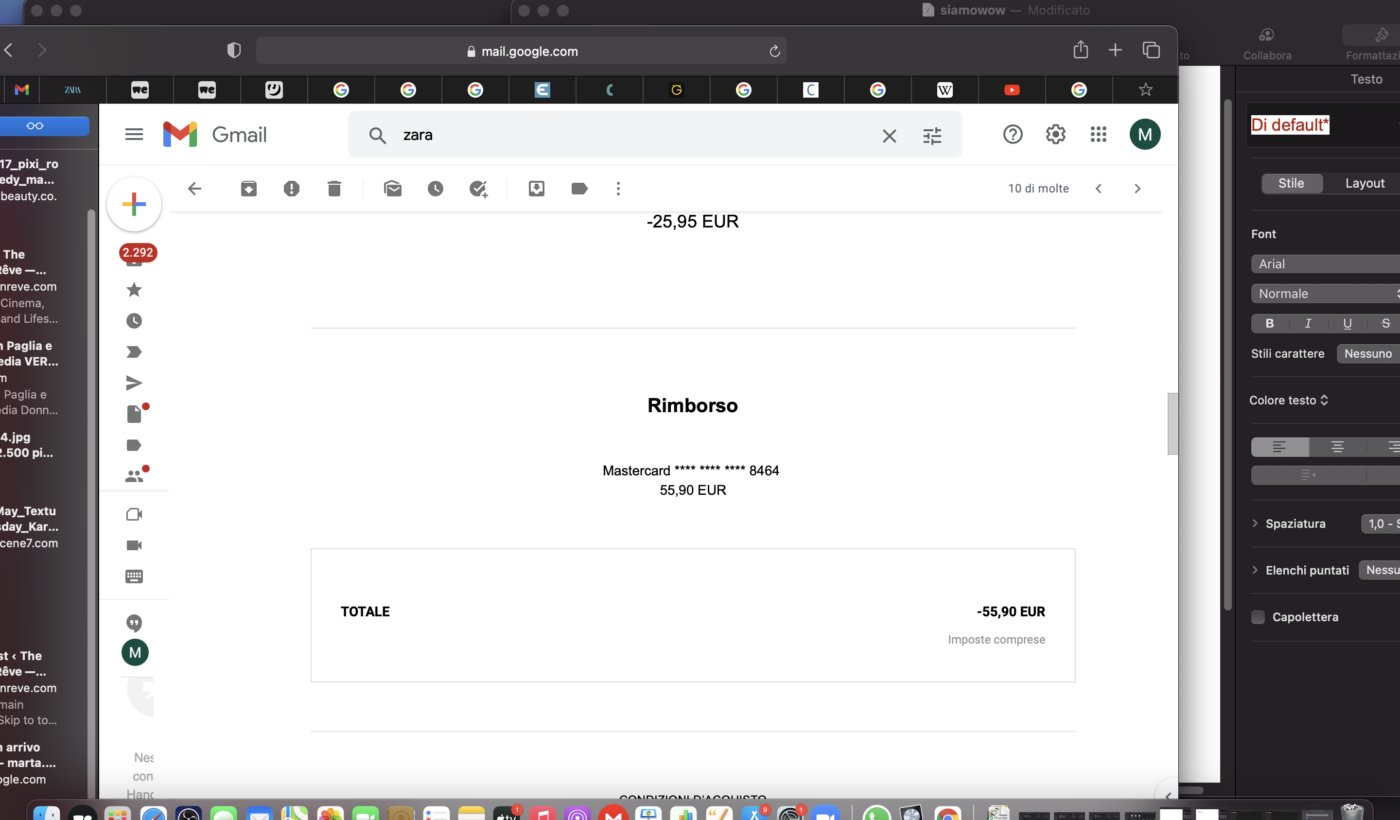This screenshot has height=820, width=1400.
Task: Open the Labels tag icon in toolbar
Action: click(x=579, y=188)
